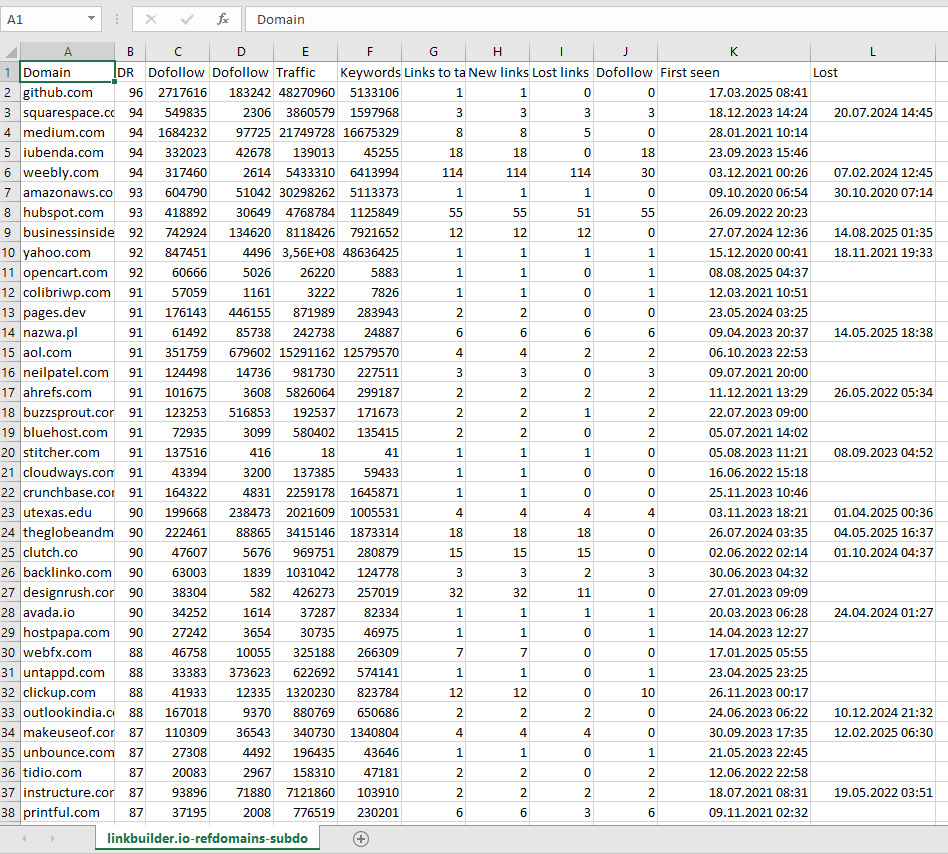Select column F header
This screenshot has height=854, width=948.
point(369,51)
